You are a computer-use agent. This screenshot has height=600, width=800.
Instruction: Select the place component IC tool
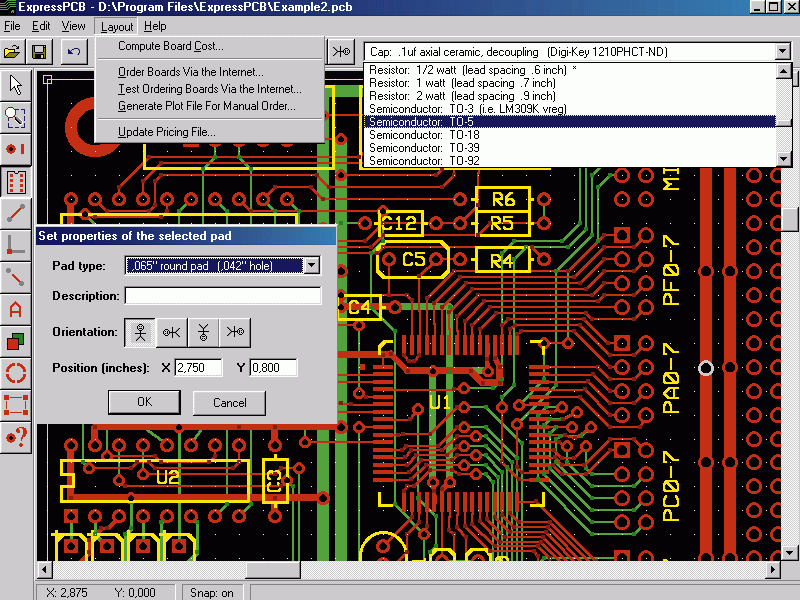tap(16, 182)
